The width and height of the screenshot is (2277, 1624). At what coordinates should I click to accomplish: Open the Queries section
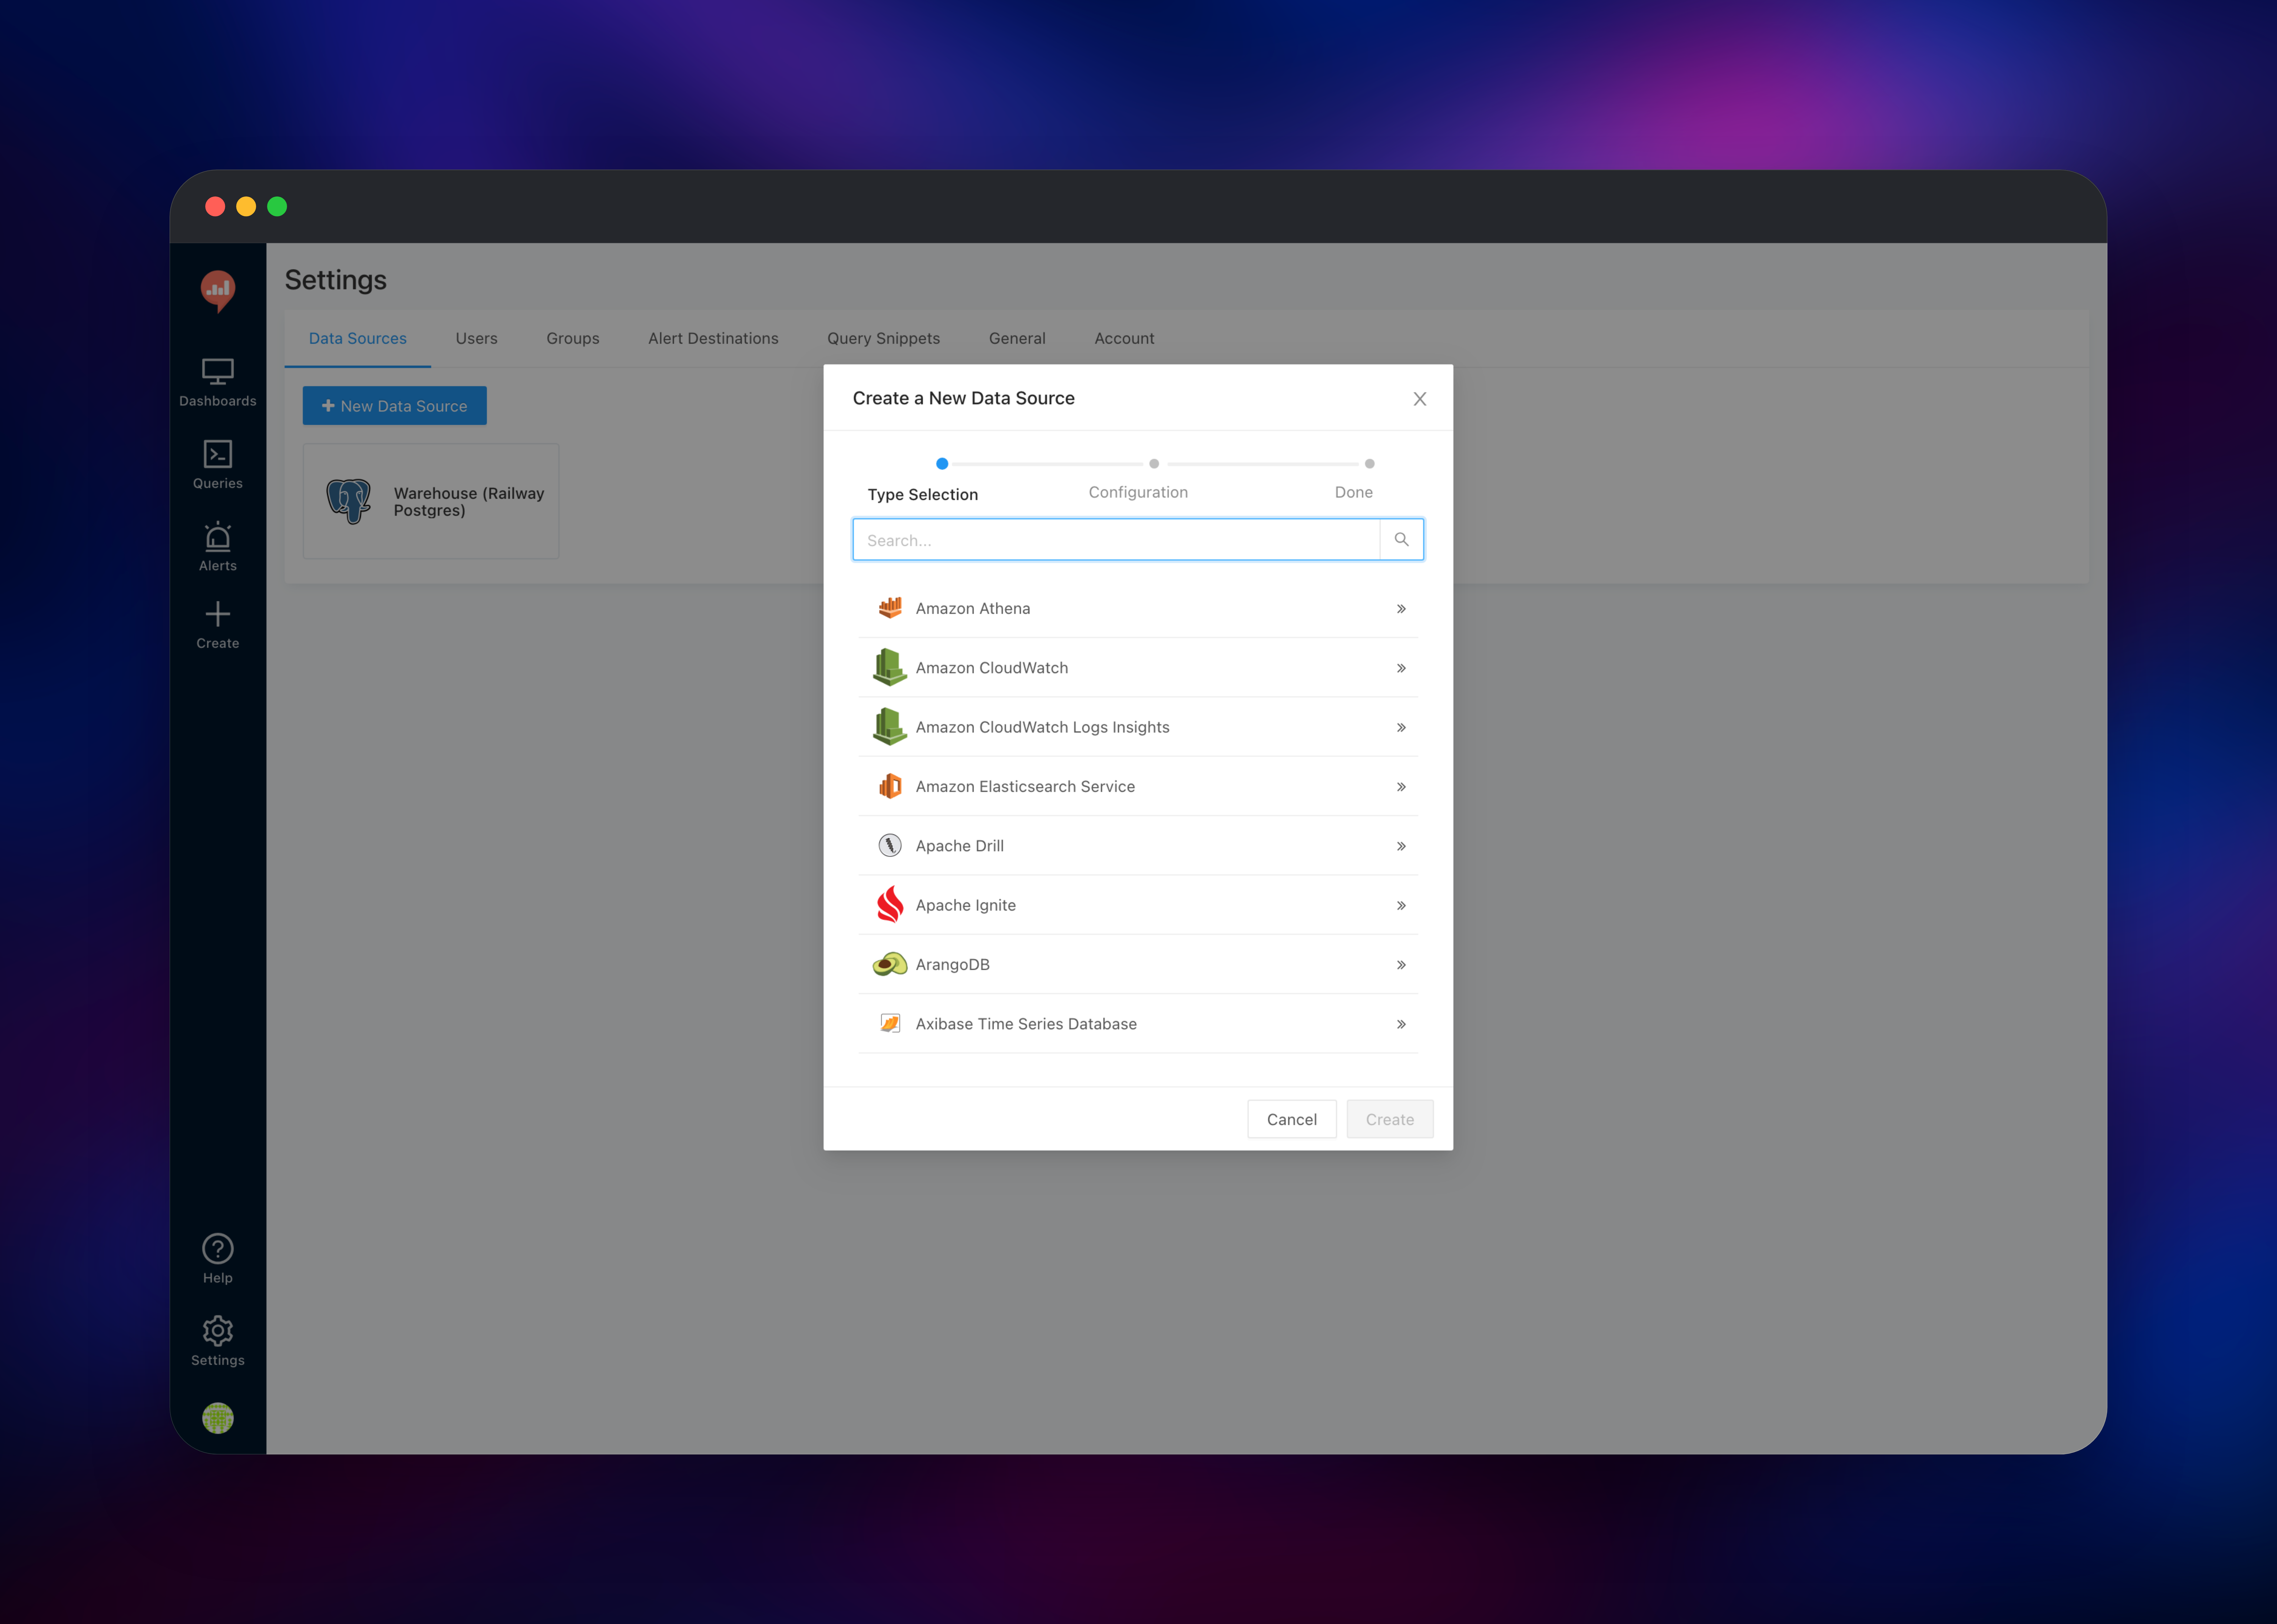[x=218, y=465]
